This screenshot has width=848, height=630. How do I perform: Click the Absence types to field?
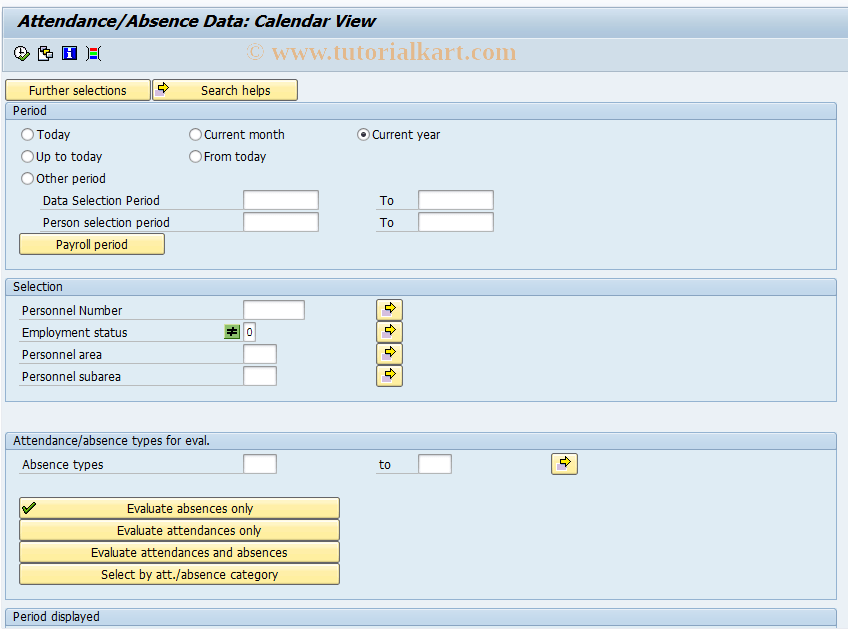point(435,465)
